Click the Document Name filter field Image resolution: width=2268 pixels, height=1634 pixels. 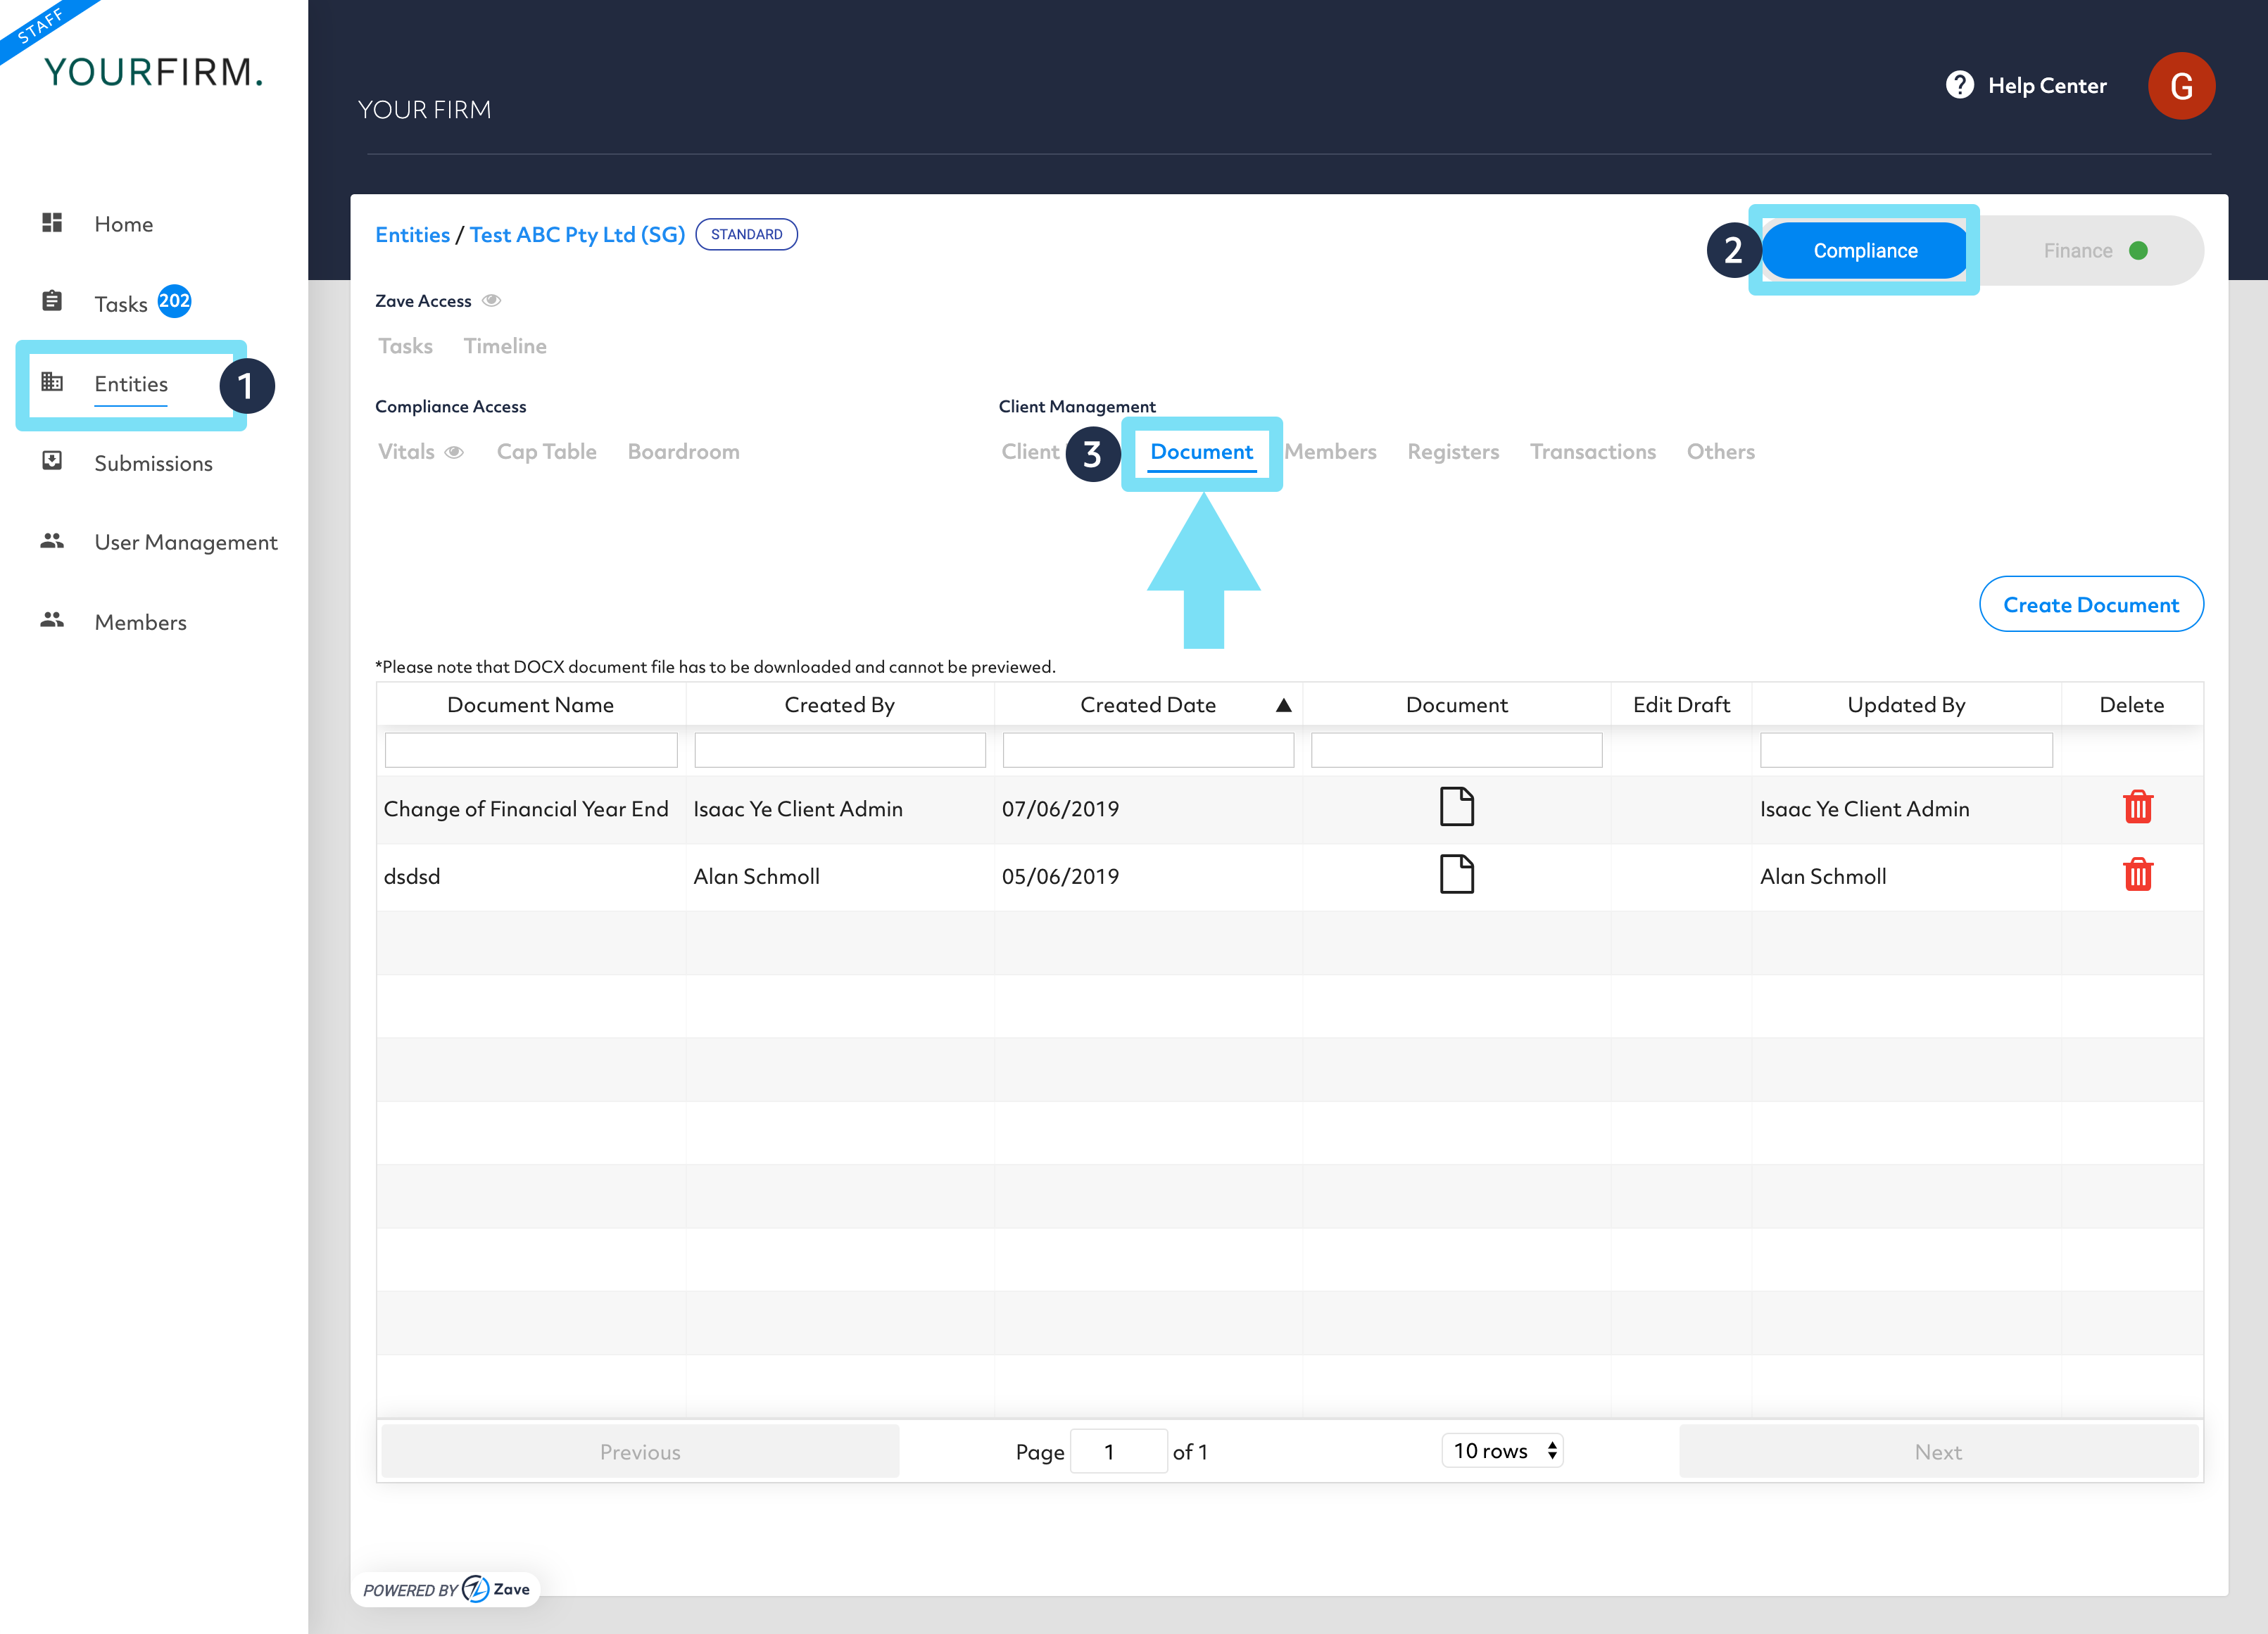pos(531,750)
